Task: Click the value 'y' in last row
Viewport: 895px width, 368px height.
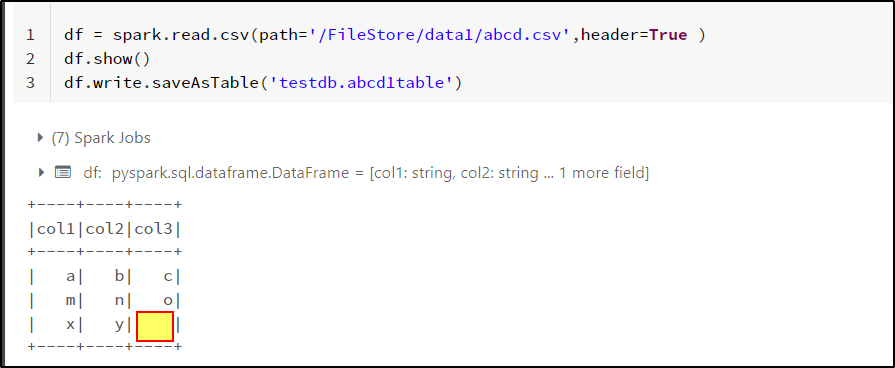Action: point(119,325)
